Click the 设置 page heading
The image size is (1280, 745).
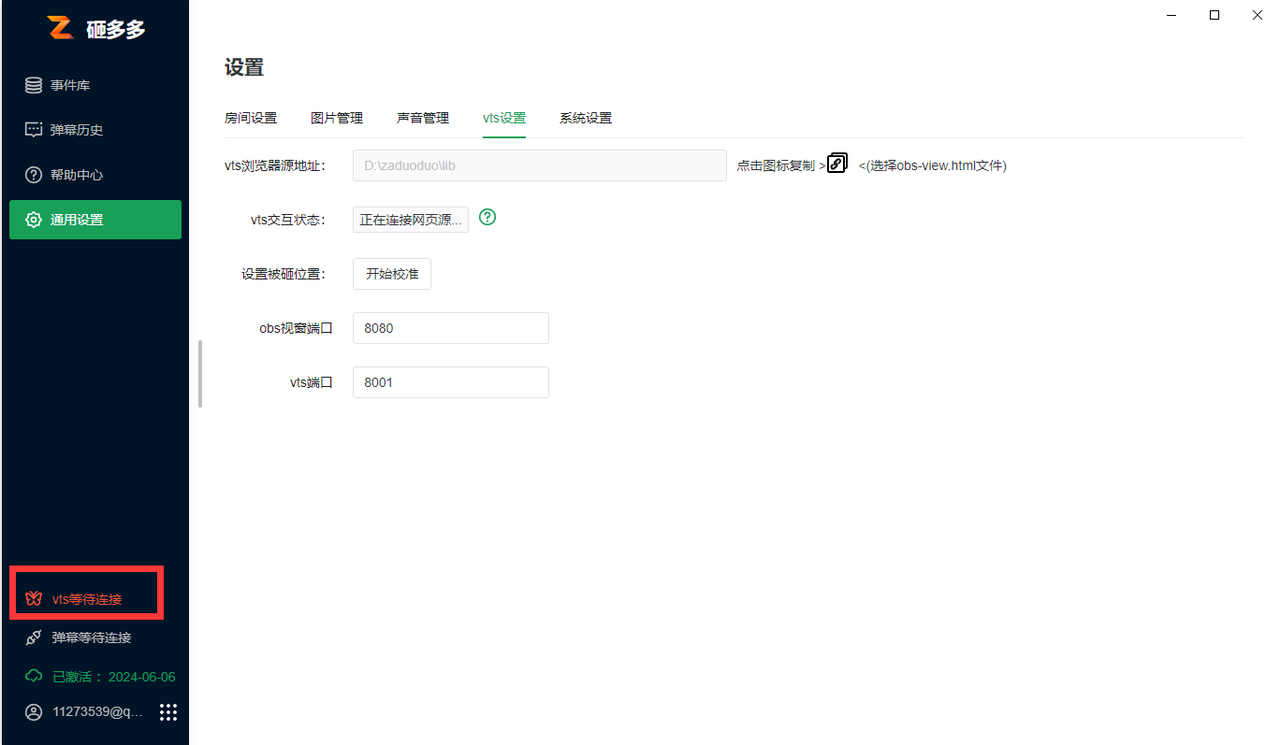pyautogui.click(x=244, y=68)
